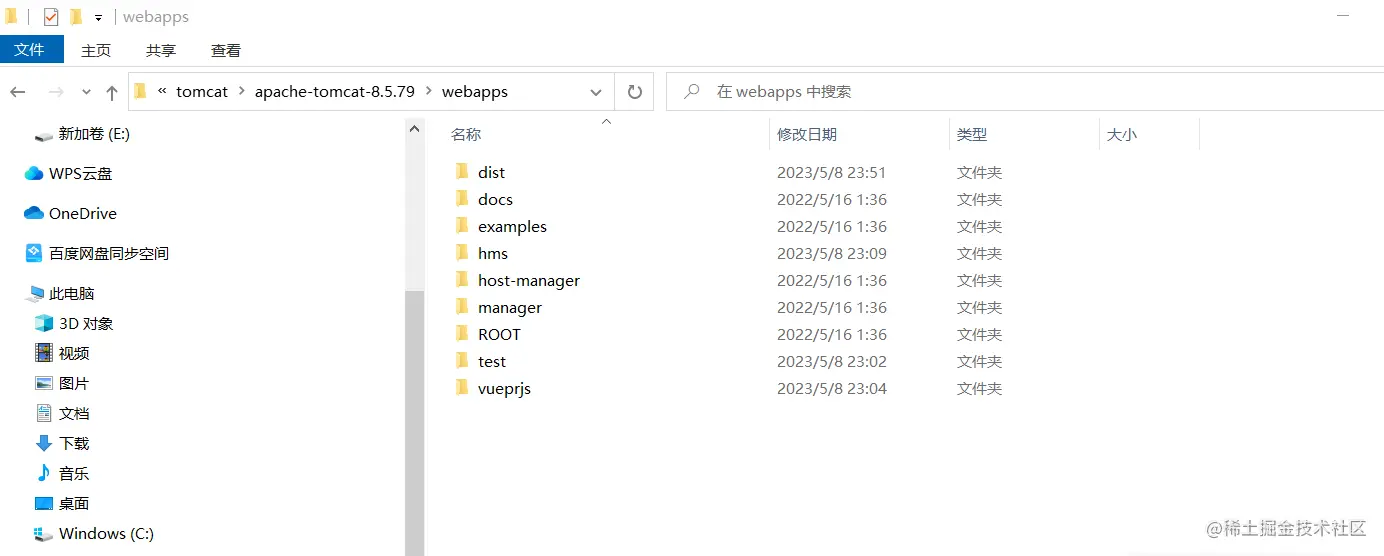1384x556 pixels.
Task: Minimize the webapps Explorer window
Action: 1343,17
